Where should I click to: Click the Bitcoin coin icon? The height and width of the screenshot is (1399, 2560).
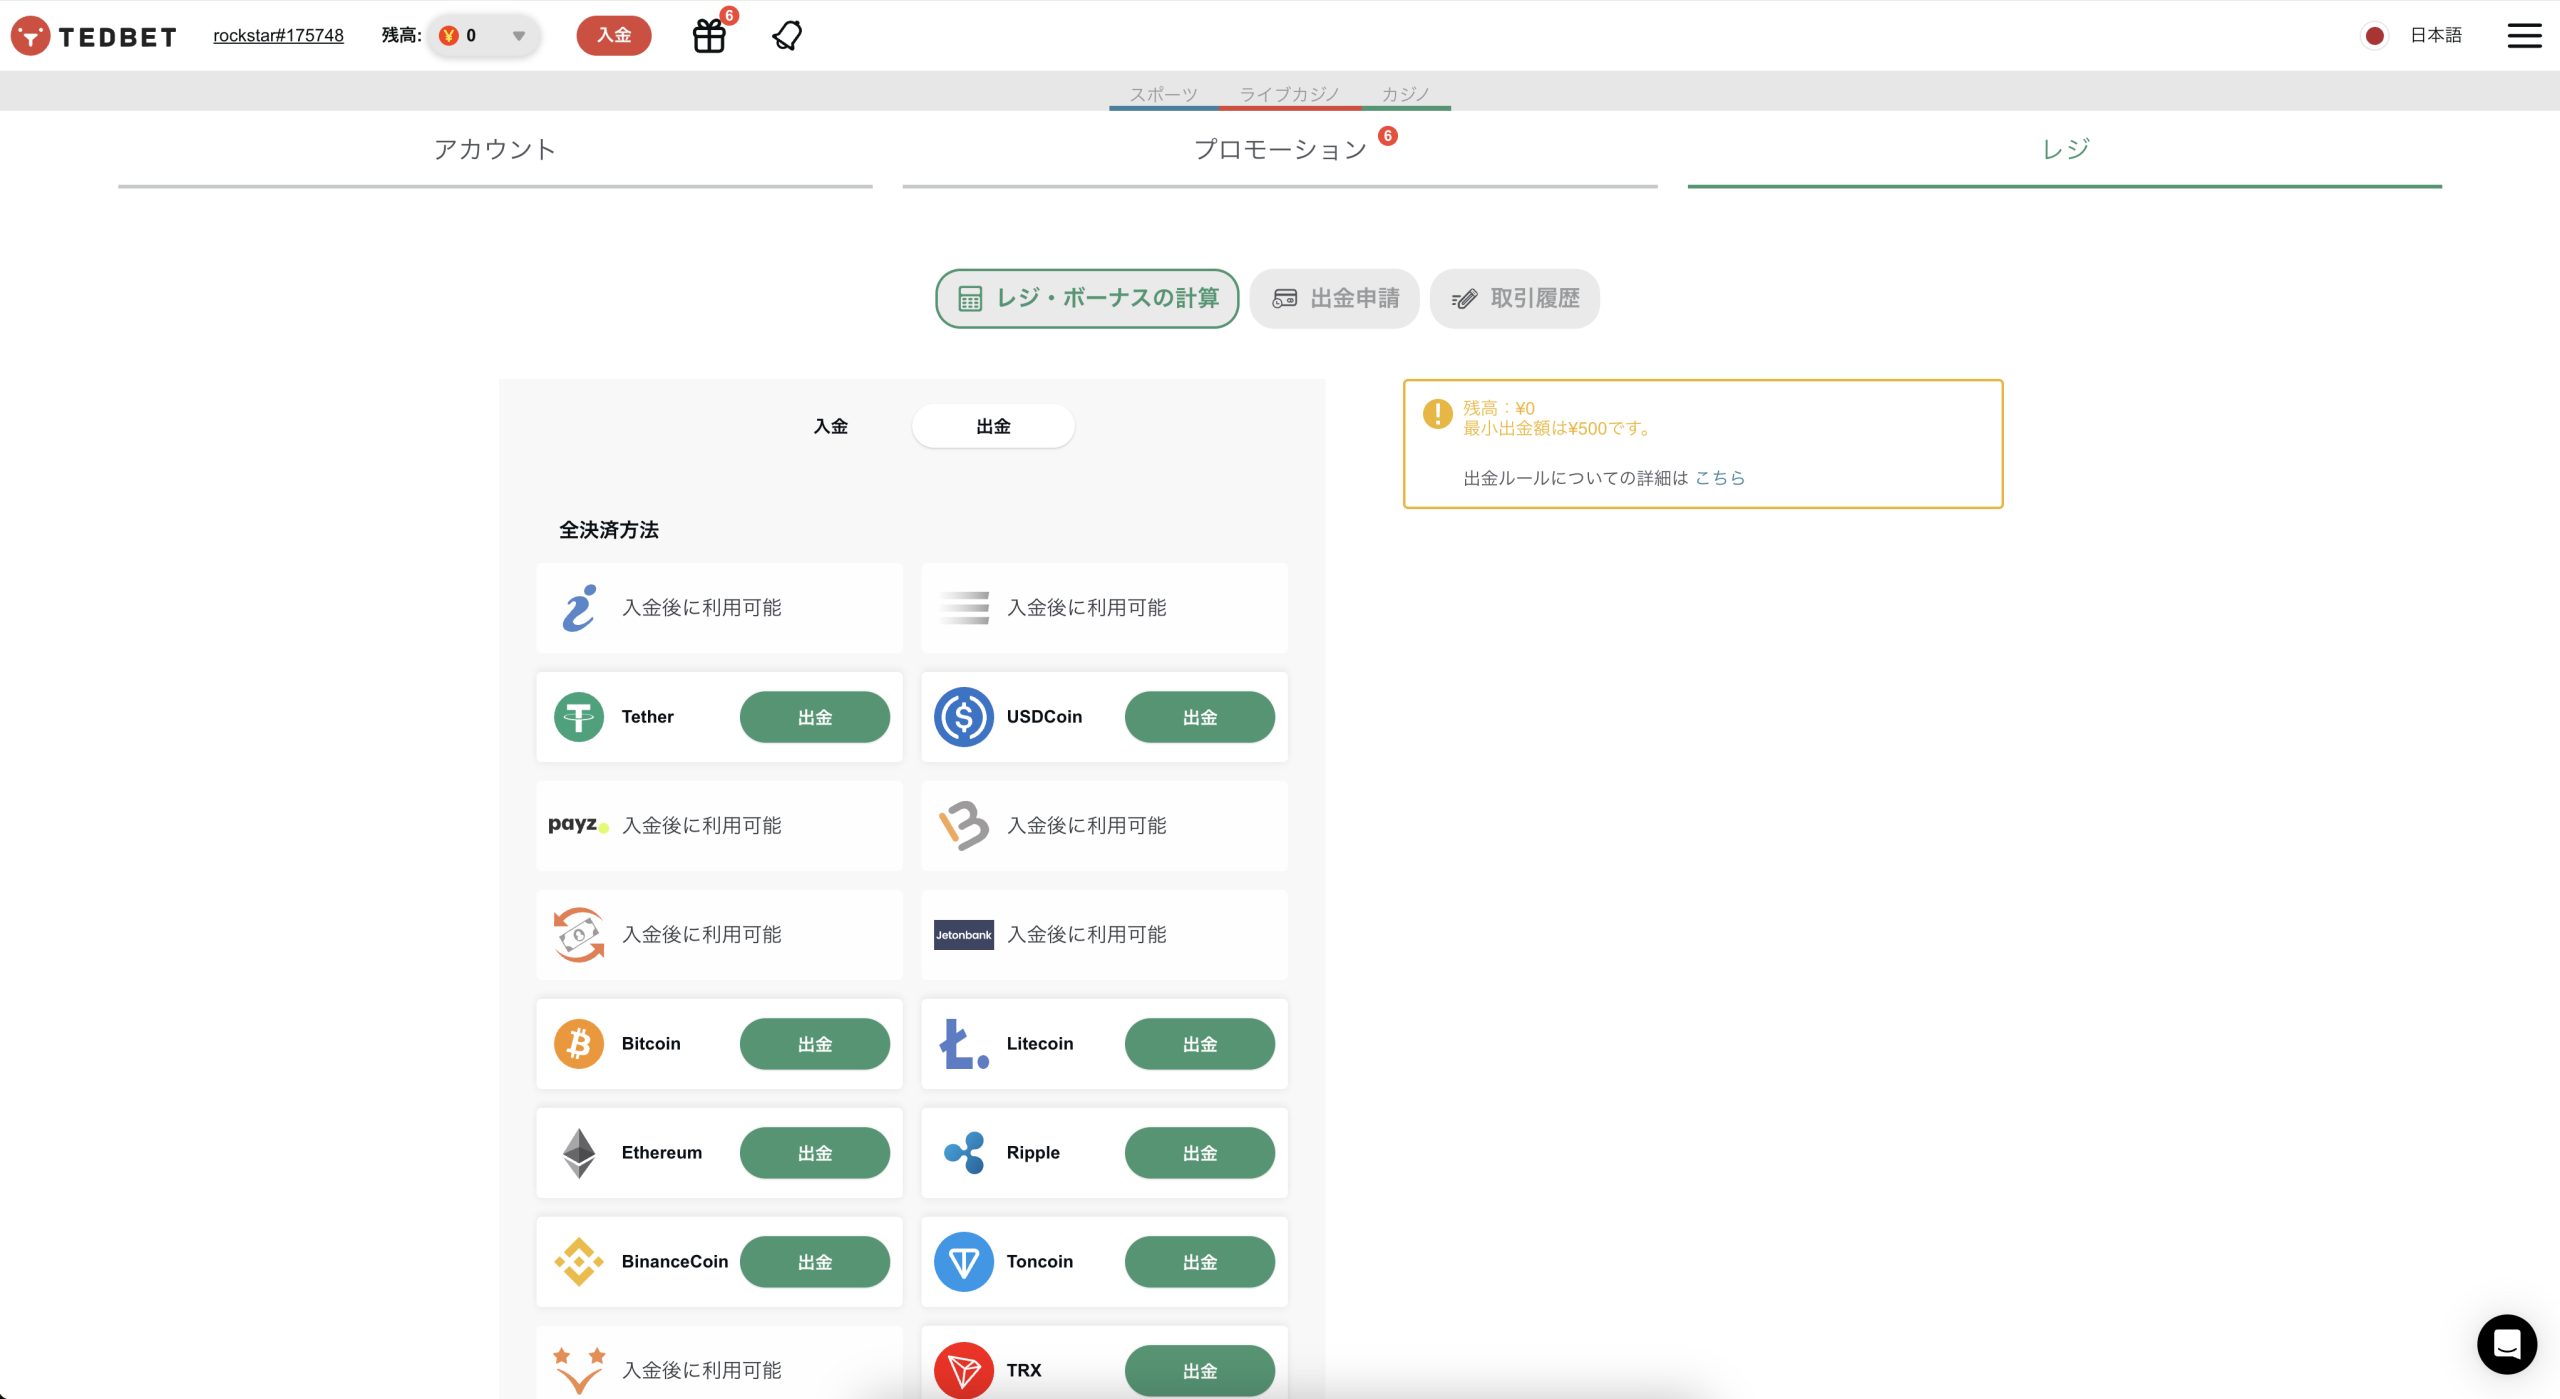(x=579, y=1043)
